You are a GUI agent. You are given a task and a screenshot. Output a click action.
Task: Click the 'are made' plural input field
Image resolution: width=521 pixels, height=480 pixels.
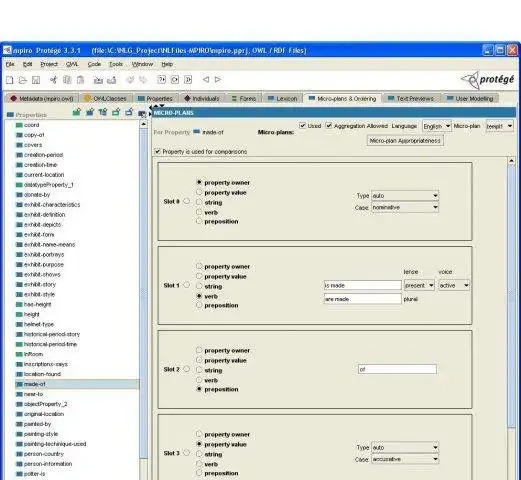point(363,299)
